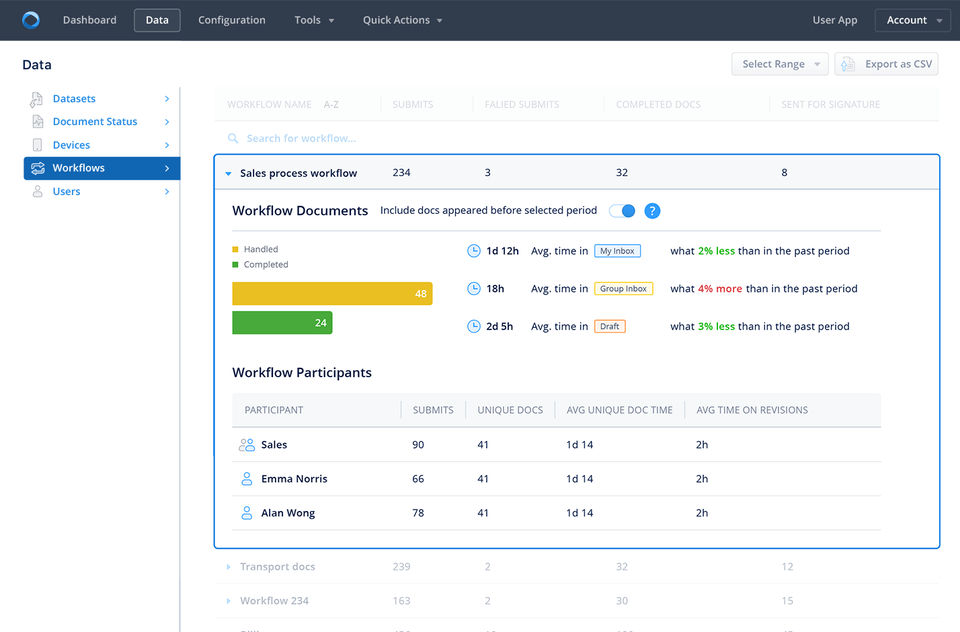Click the Alan Wong user icon
Screen dimensions: 960x632
click(x=247, y=513)
